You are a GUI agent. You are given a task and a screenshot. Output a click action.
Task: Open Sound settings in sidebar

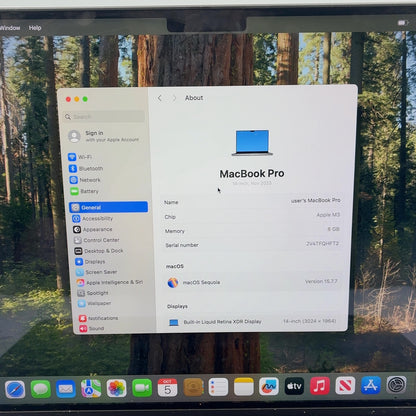92,329
